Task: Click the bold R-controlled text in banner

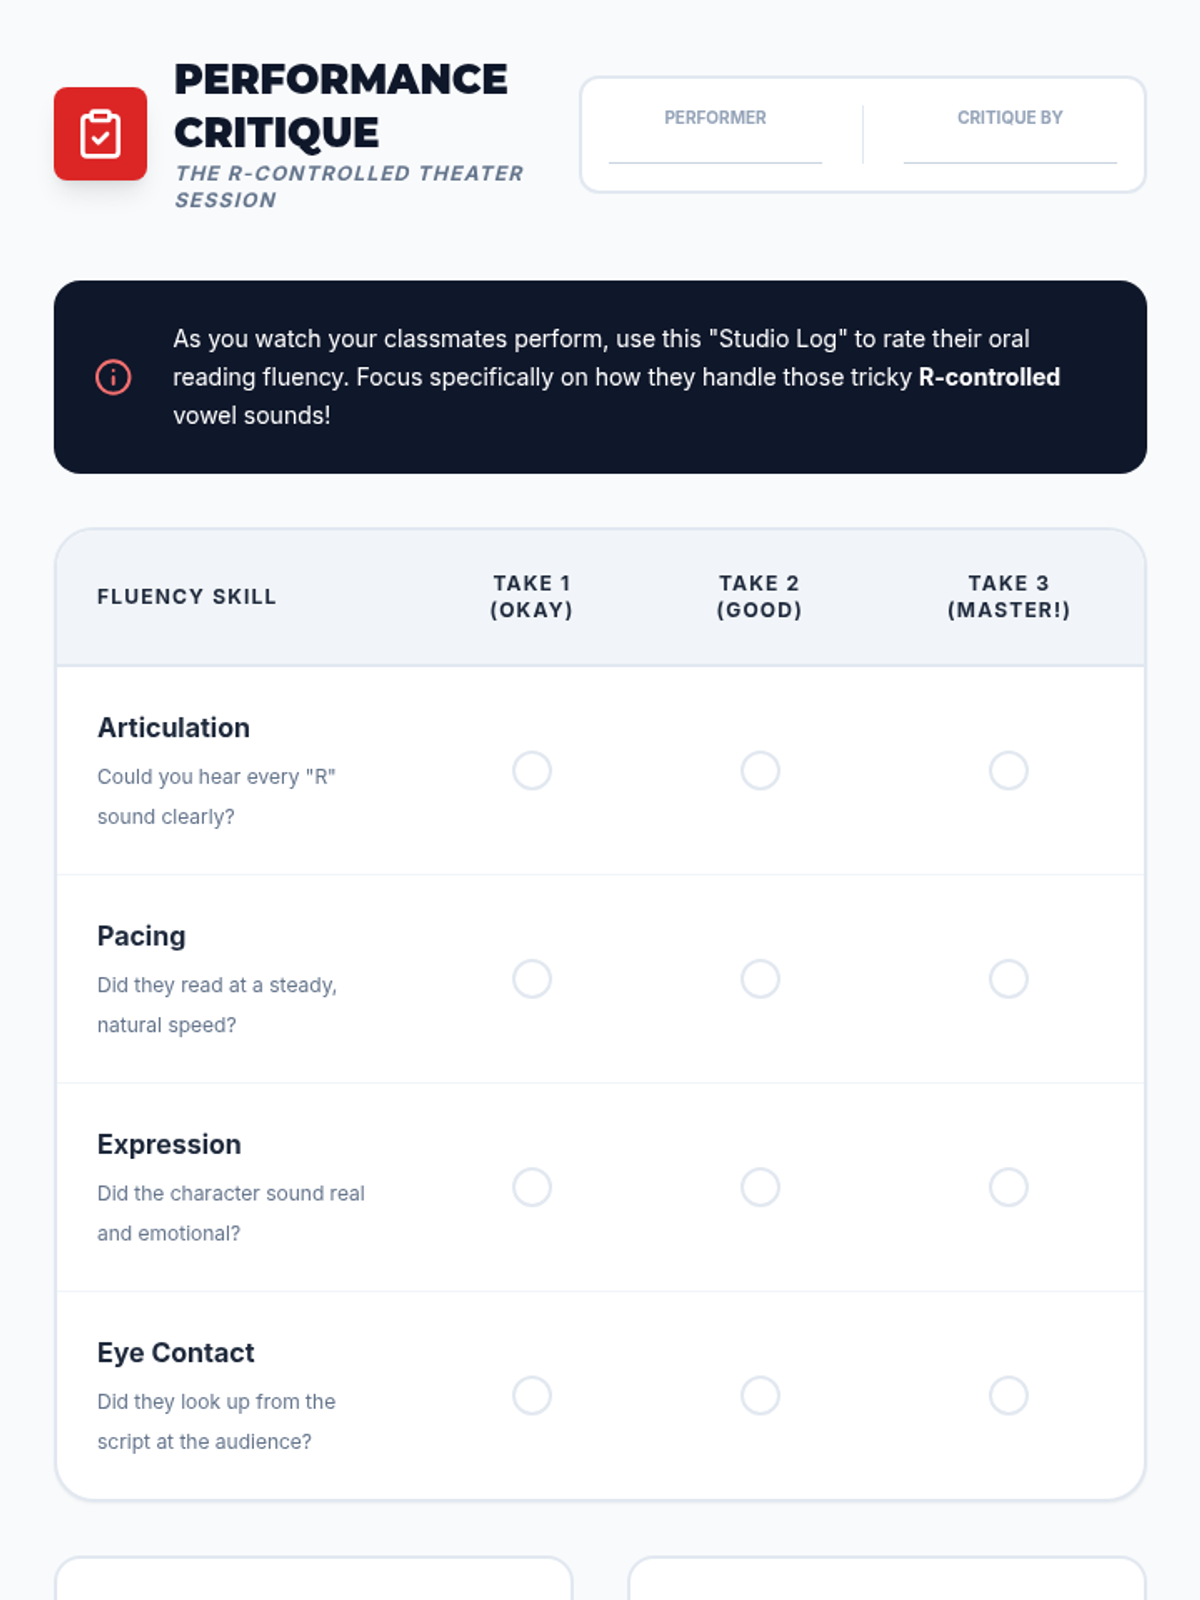Action: tap(989, 377)
